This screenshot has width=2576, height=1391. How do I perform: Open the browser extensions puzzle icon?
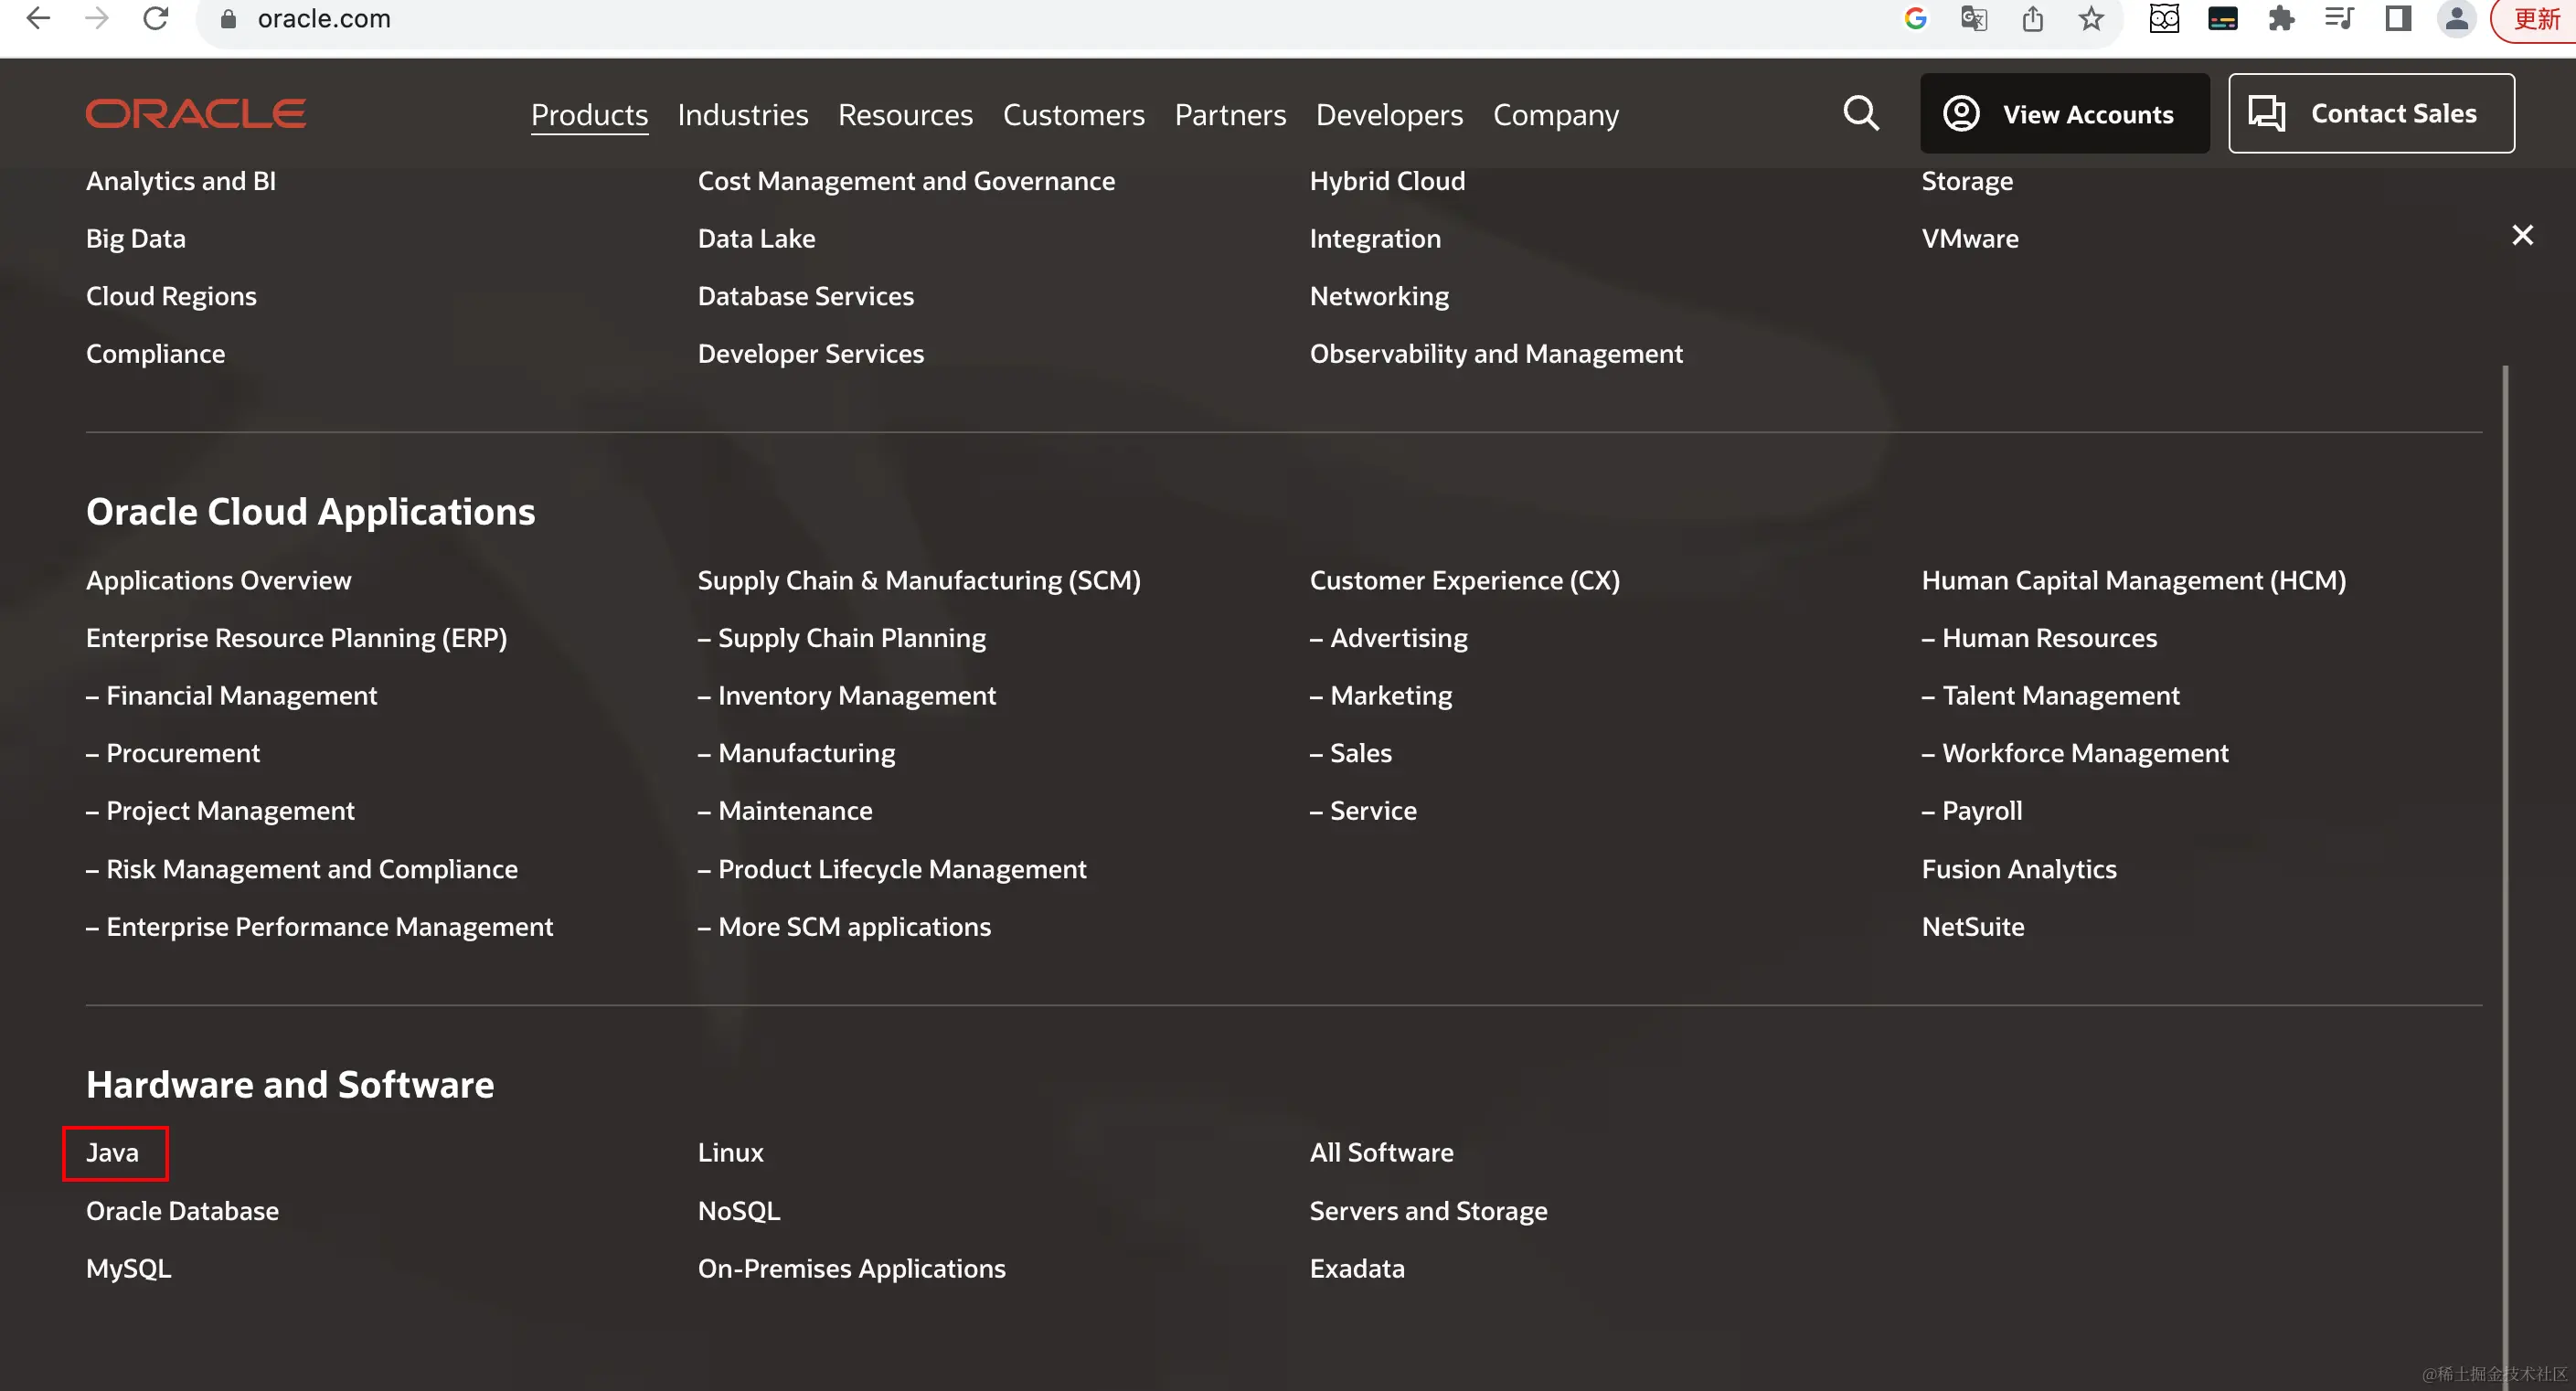pos(2281,18)
